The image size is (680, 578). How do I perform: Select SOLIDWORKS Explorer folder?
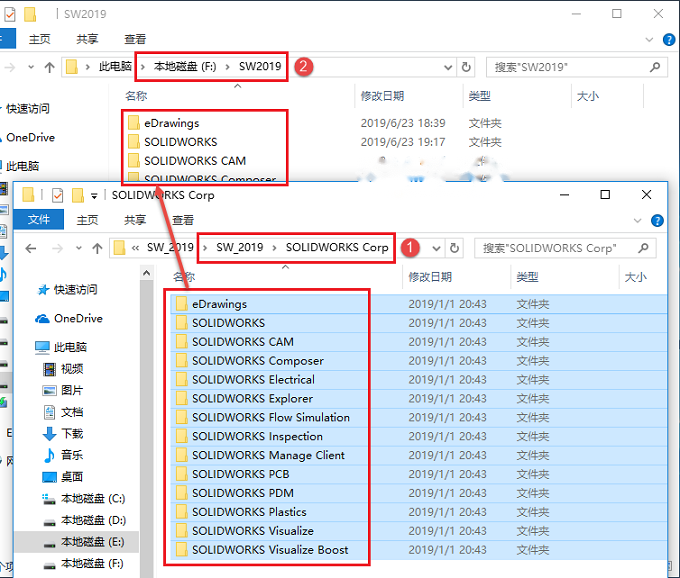click(x=252, y=398)
